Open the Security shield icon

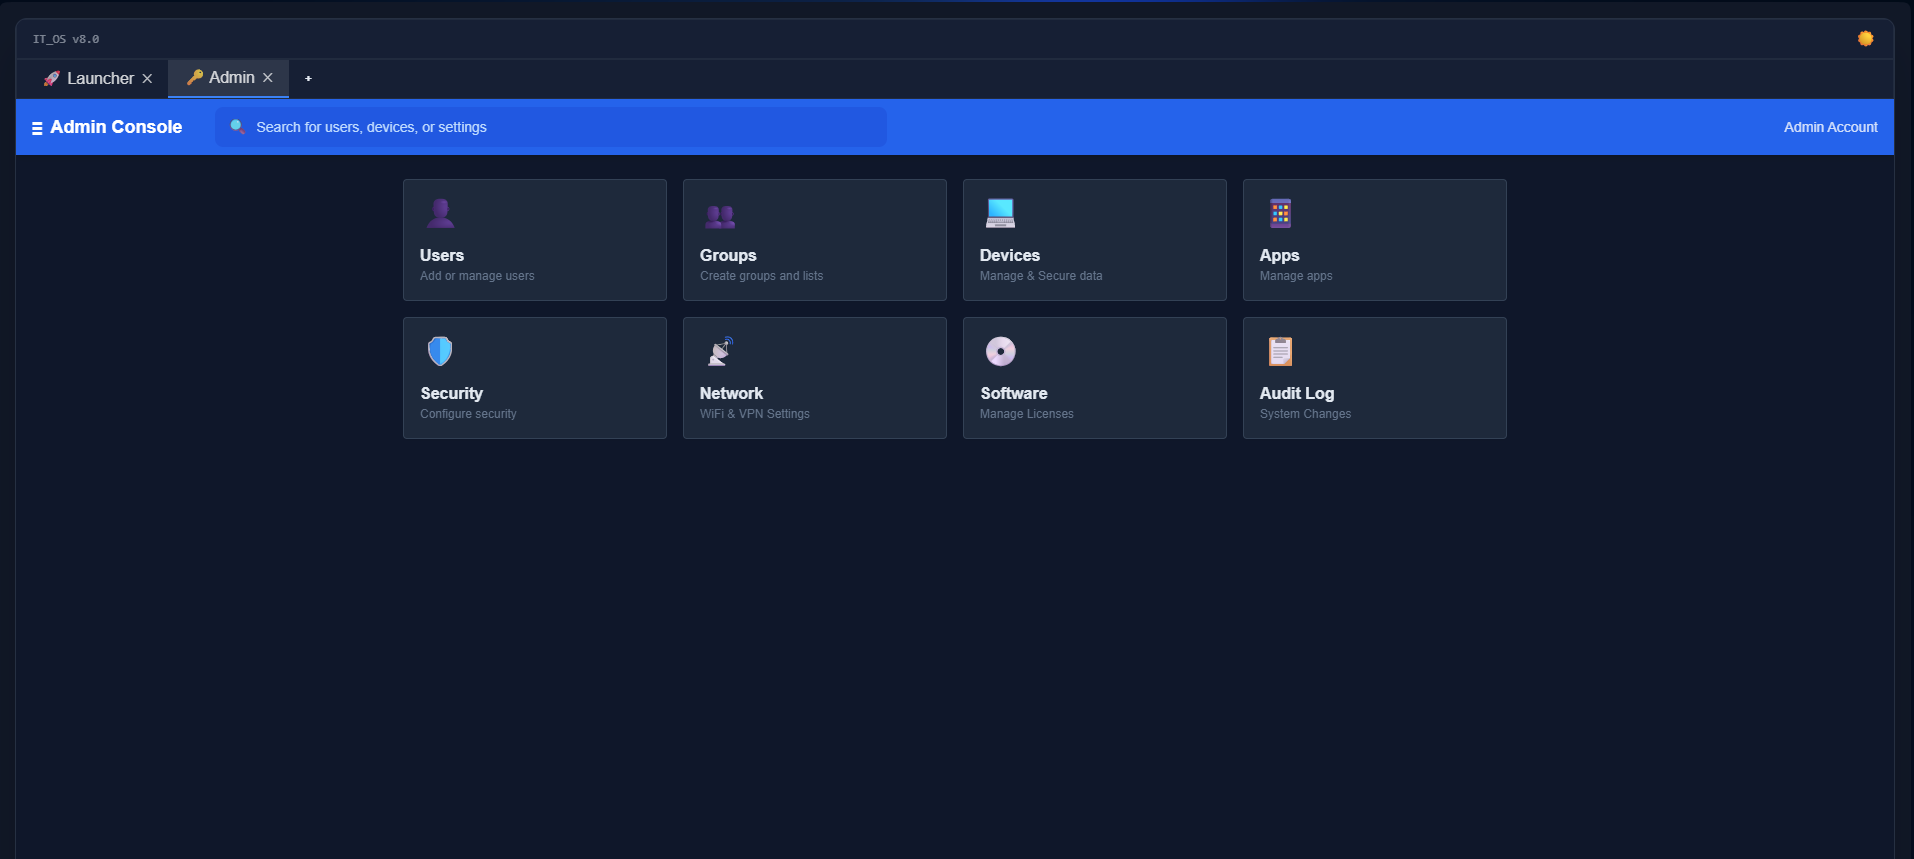pos(440,351)
